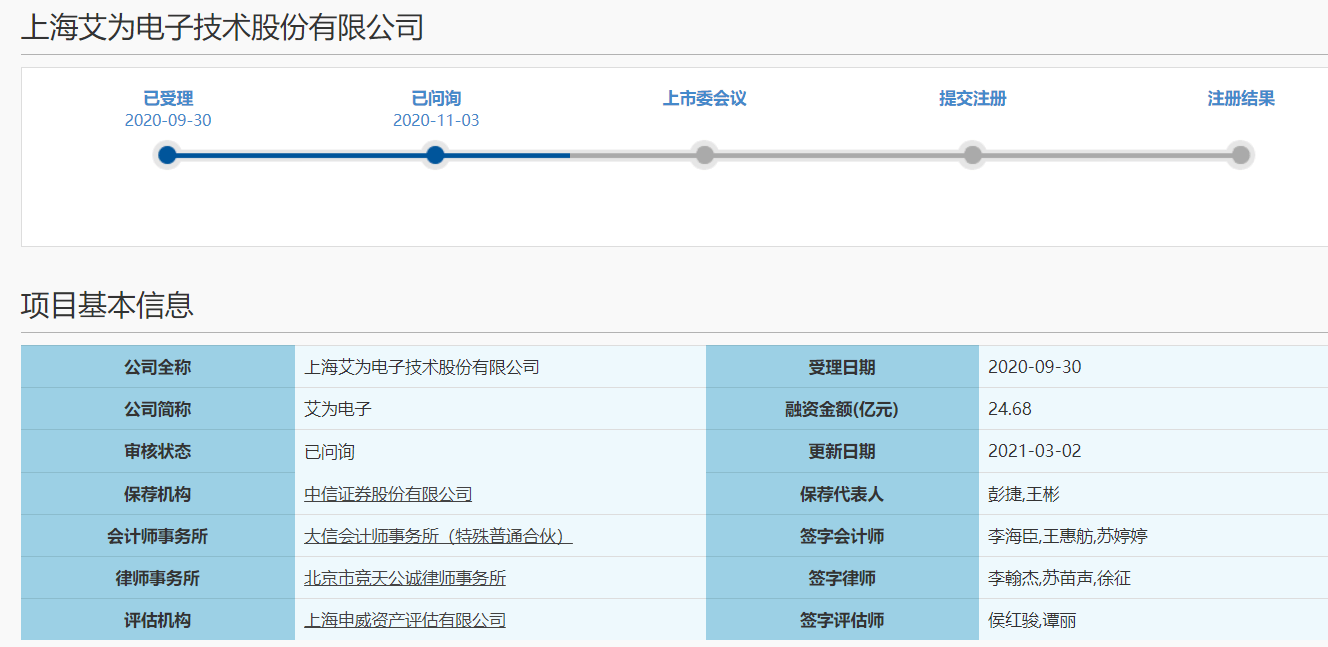Click the company full name value cell
Screen dimensions: 1328x647
[422, 367]
